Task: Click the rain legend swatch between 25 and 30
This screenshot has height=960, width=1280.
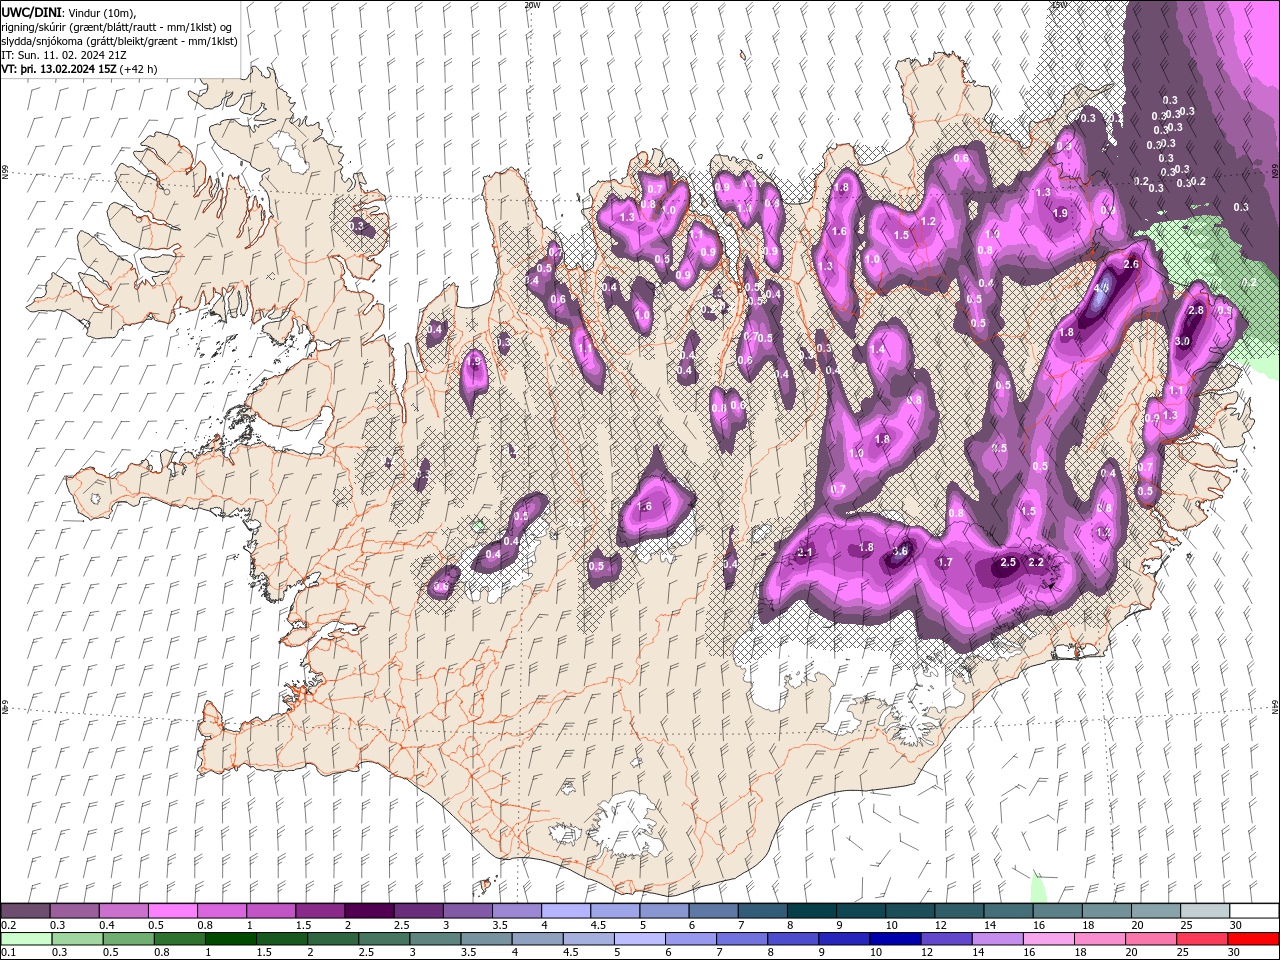Action: [1204, 939]
